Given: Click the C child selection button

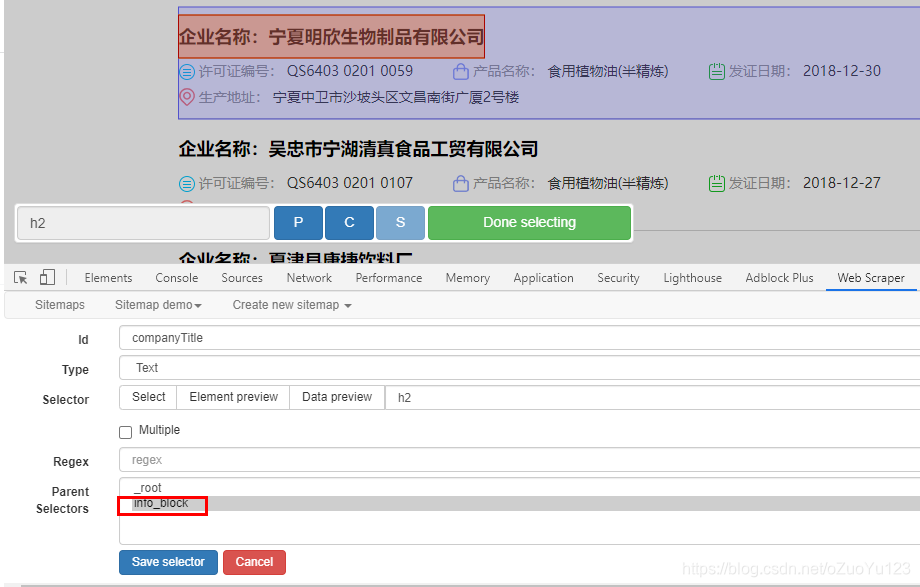Looking at the screenshot, I should pos(349,223).
